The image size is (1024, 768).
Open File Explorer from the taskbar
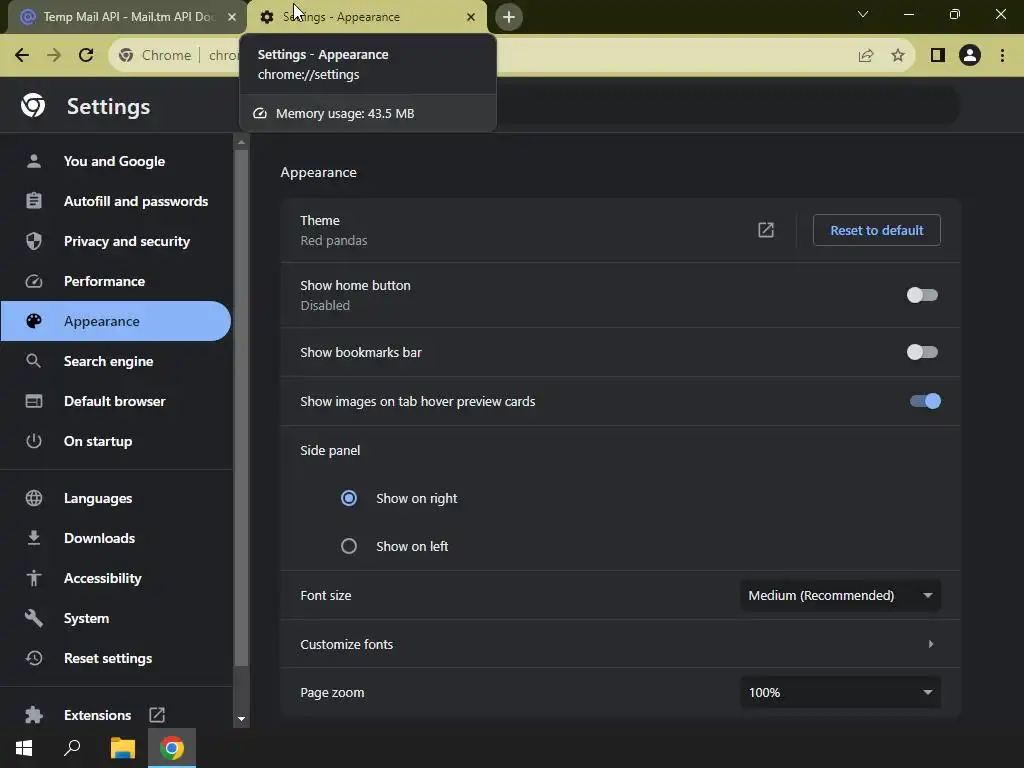click(122, 748)
